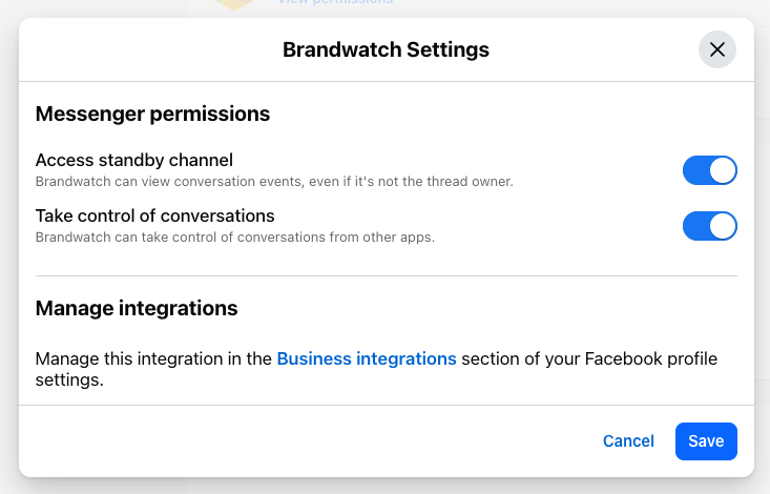Click the Take control of conversations label
Viewport: 770px width, 494px height.
point(155,216)
